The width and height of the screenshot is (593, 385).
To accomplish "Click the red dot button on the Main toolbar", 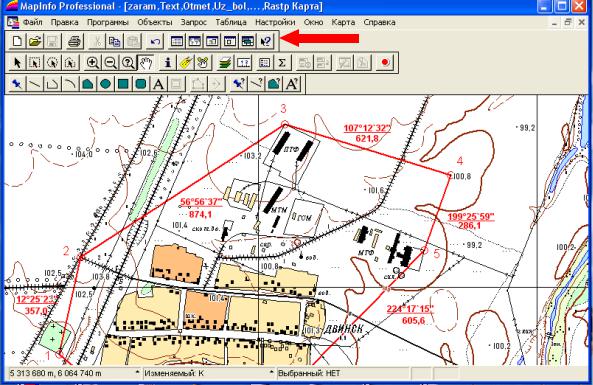I will coord(385,62).
